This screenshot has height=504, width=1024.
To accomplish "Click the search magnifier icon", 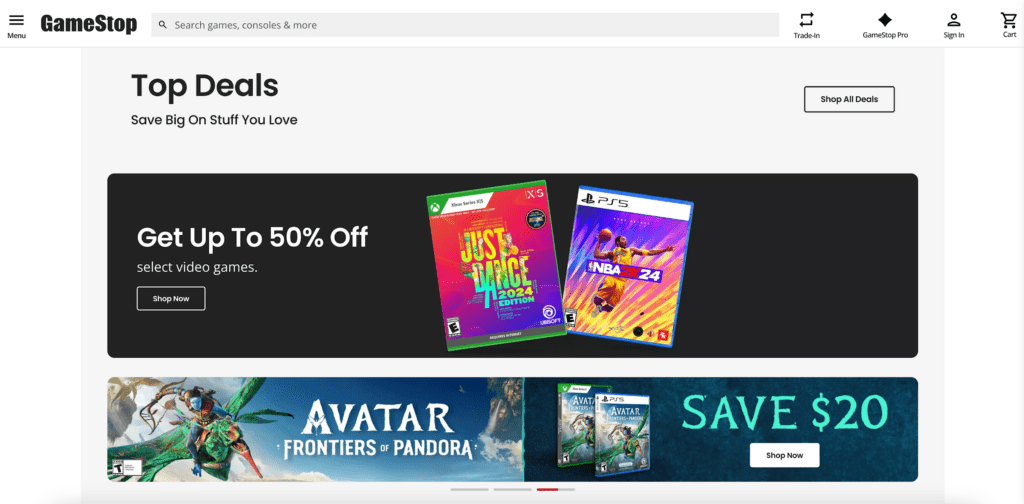I will pyautogui.click(x=163, y=25).
